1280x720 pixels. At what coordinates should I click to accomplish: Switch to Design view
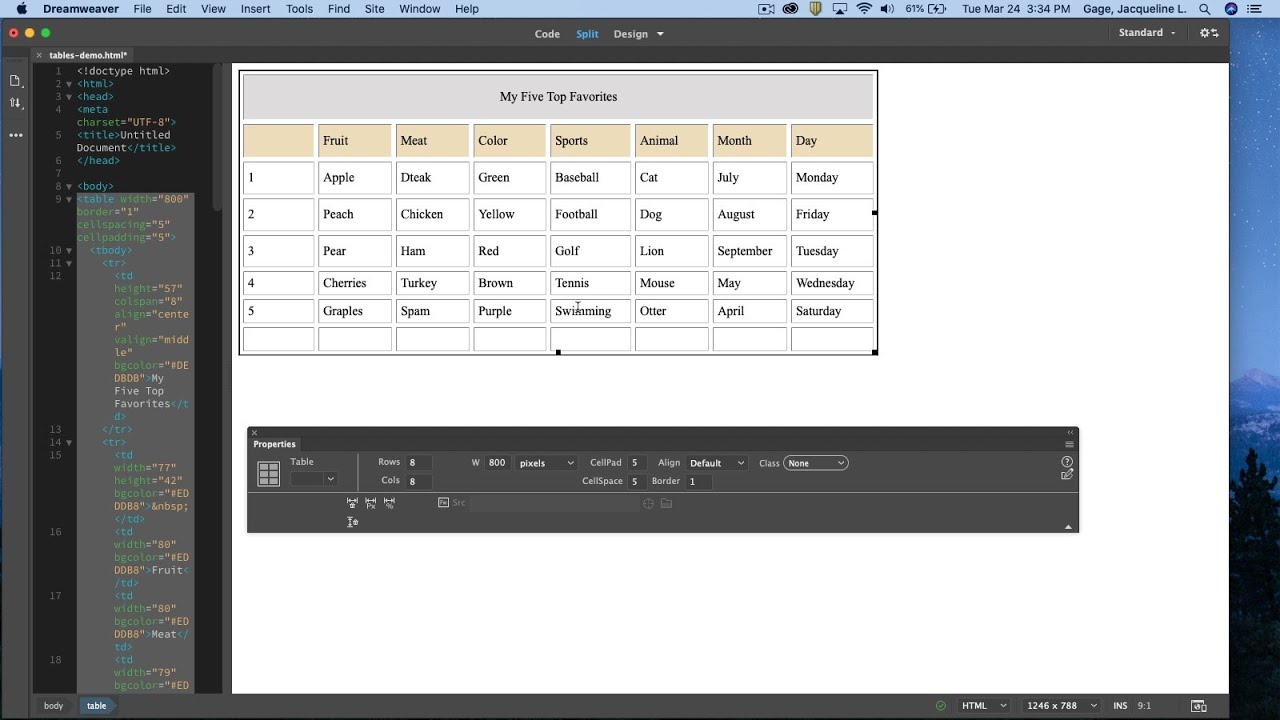click(631, 34)
